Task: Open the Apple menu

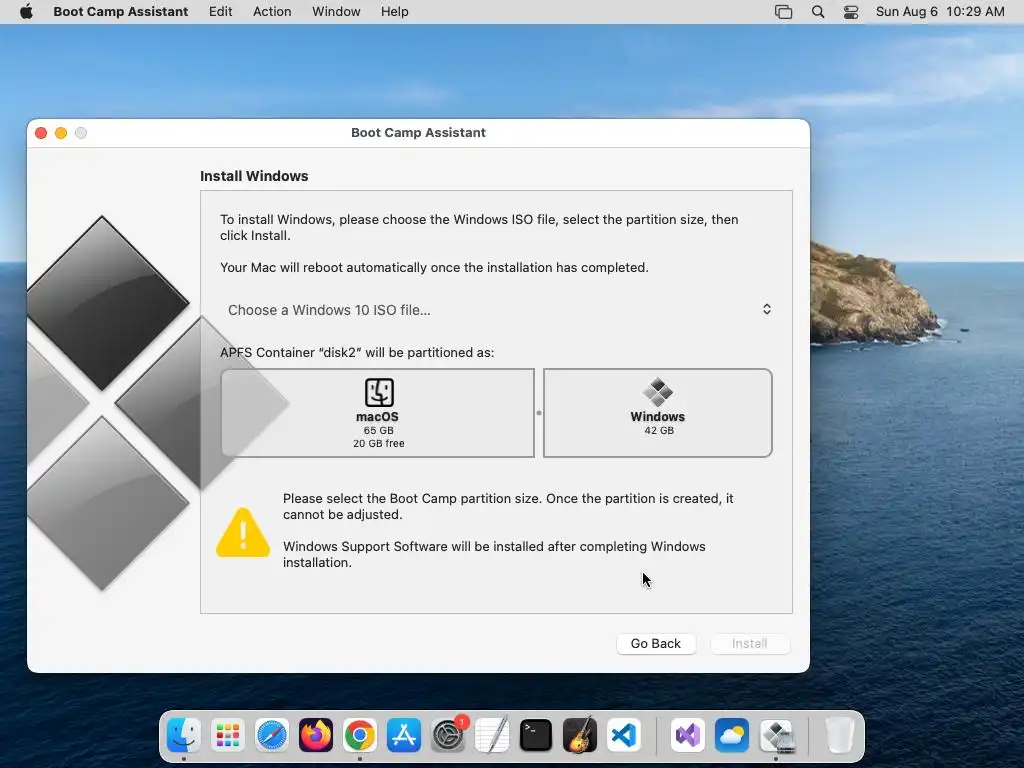Action: 26,12
